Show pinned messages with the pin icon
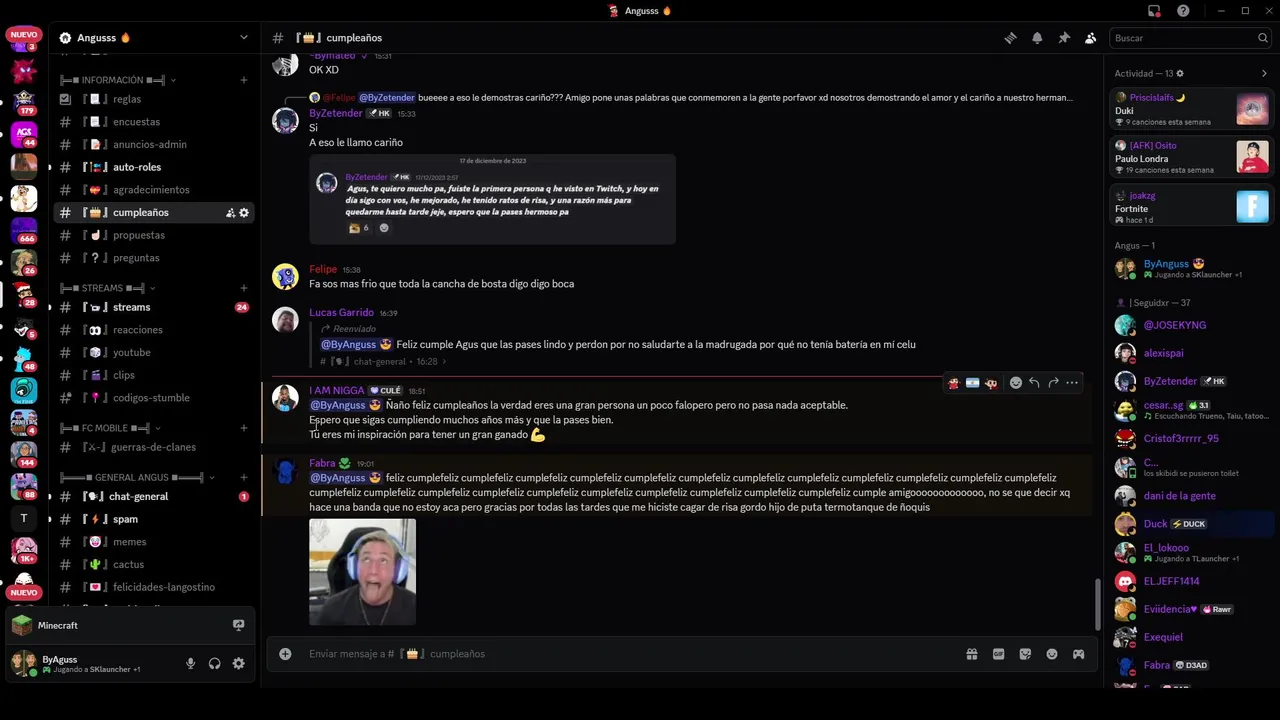The height and width of the screenshot is (720, 1280). pyautogui.click(x=1064, y=38)
